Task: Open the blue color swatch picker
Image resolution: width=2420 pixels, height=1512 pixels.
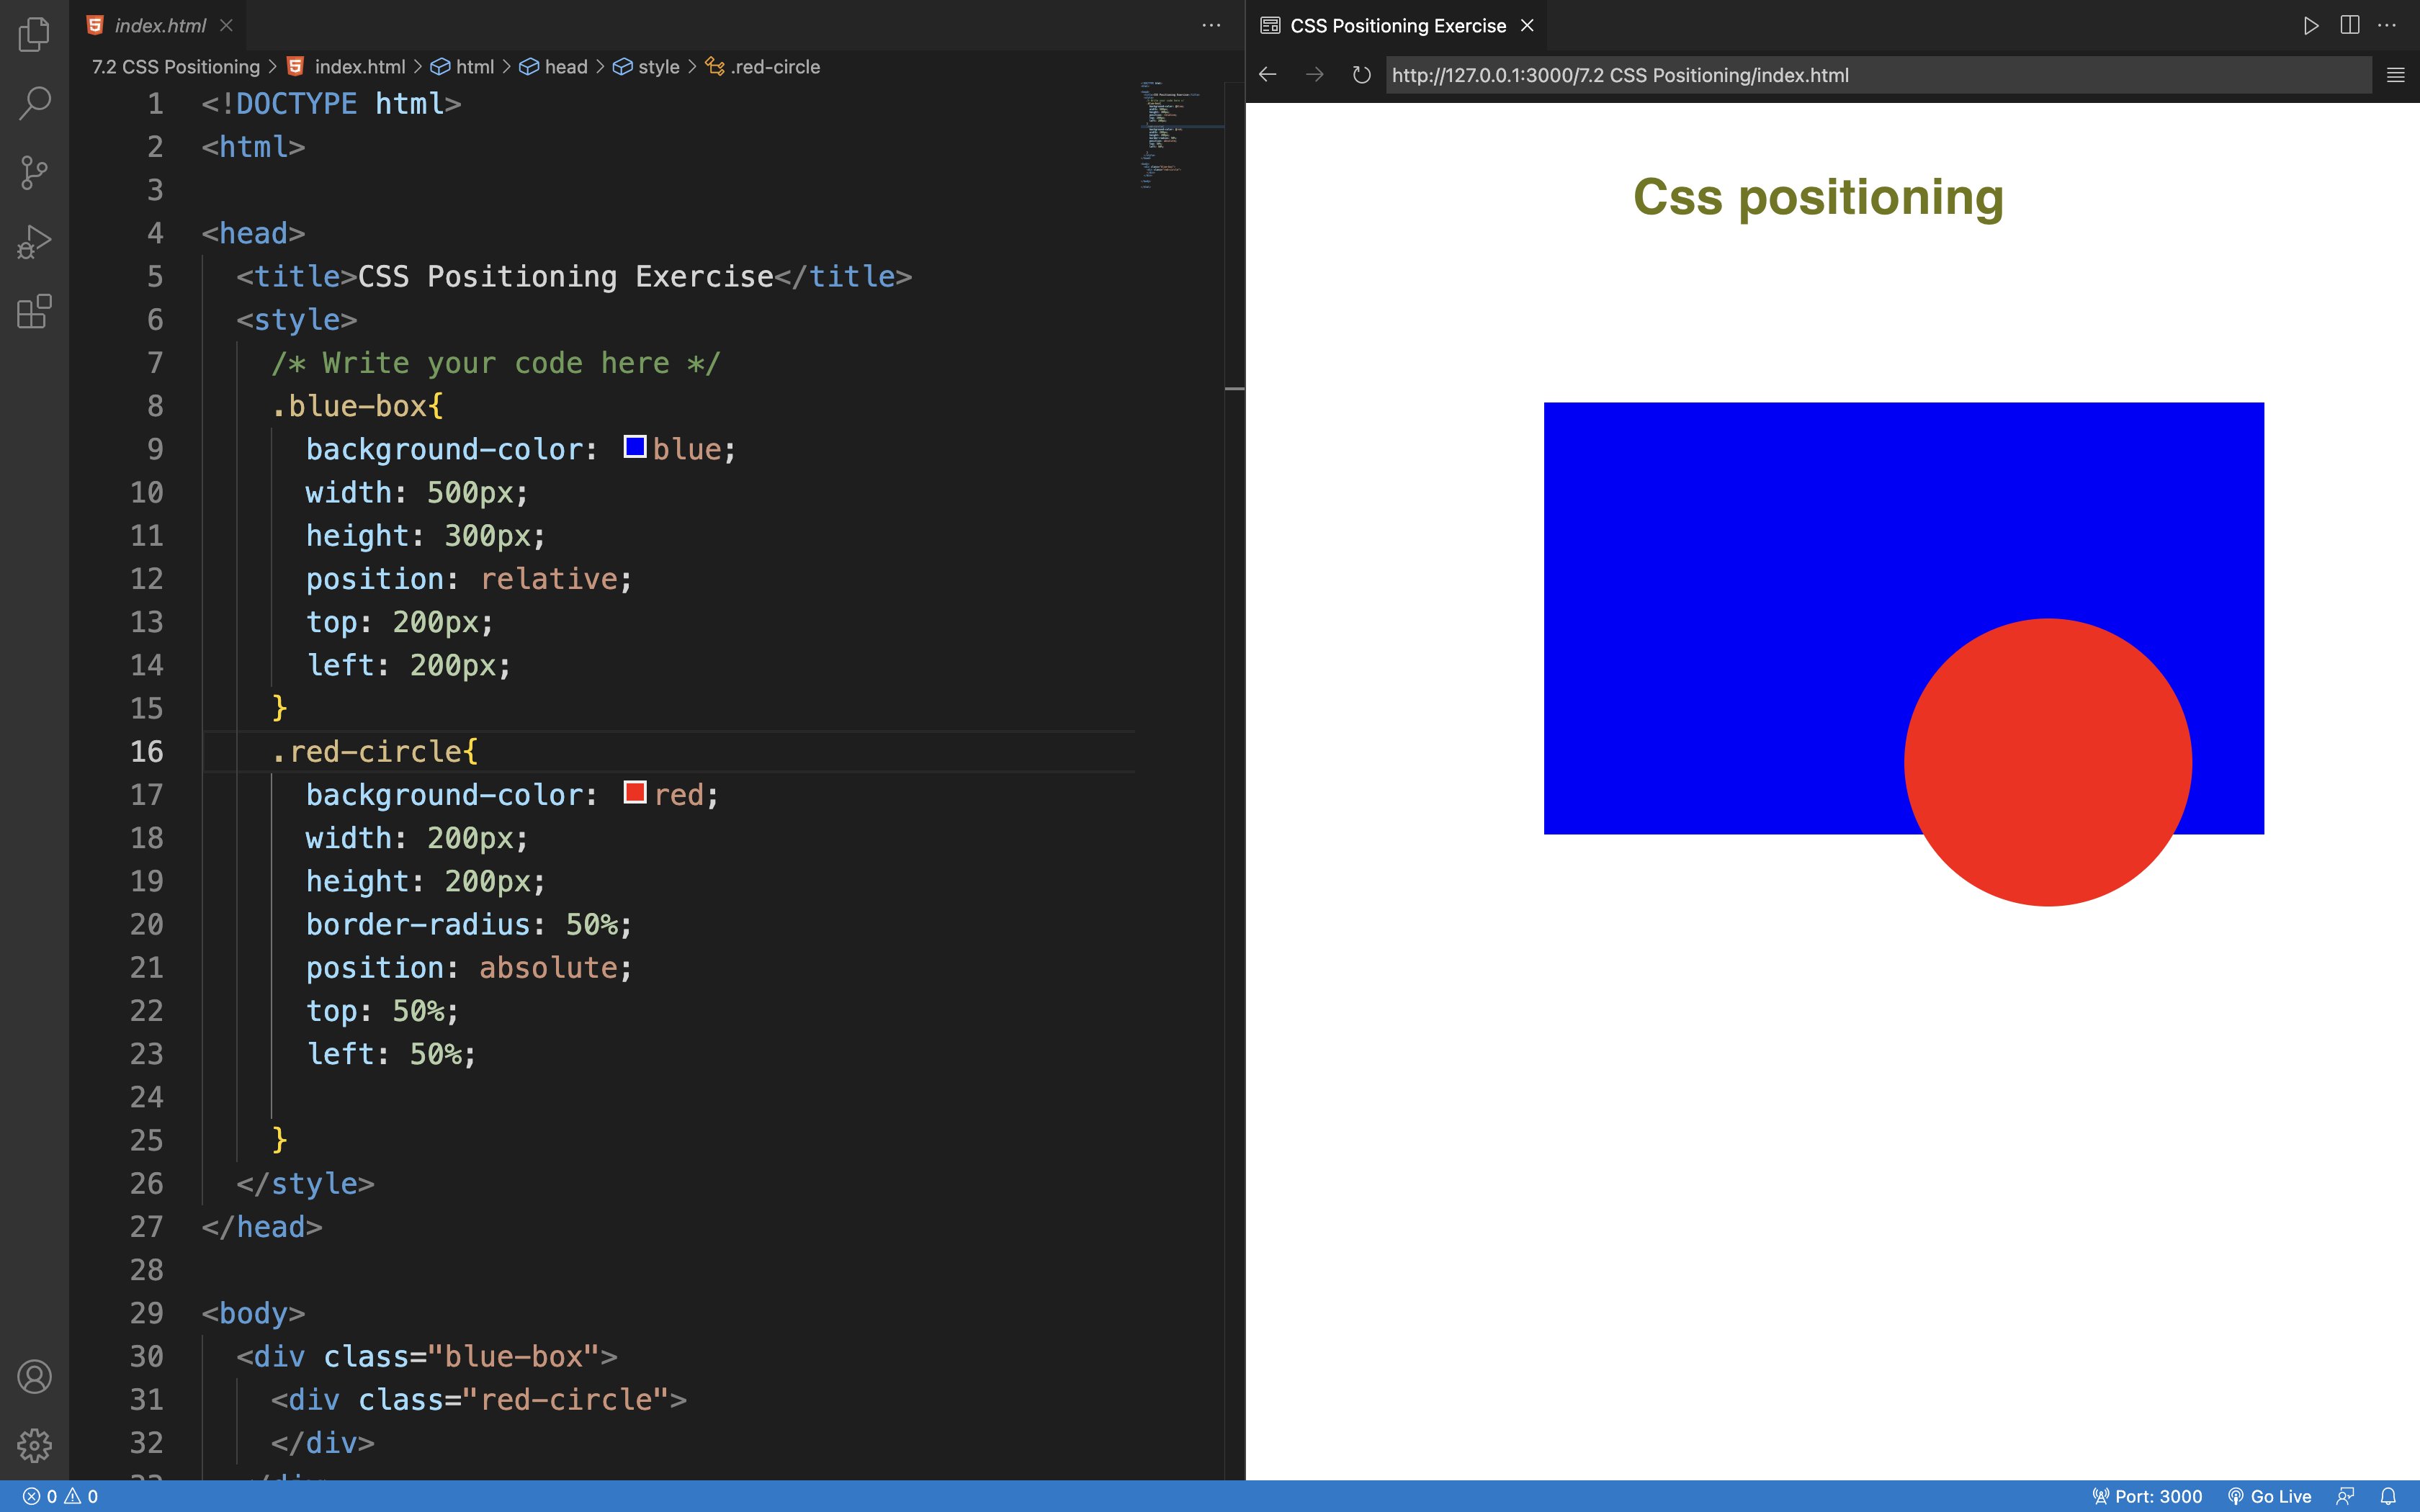Action: point(635,447)
